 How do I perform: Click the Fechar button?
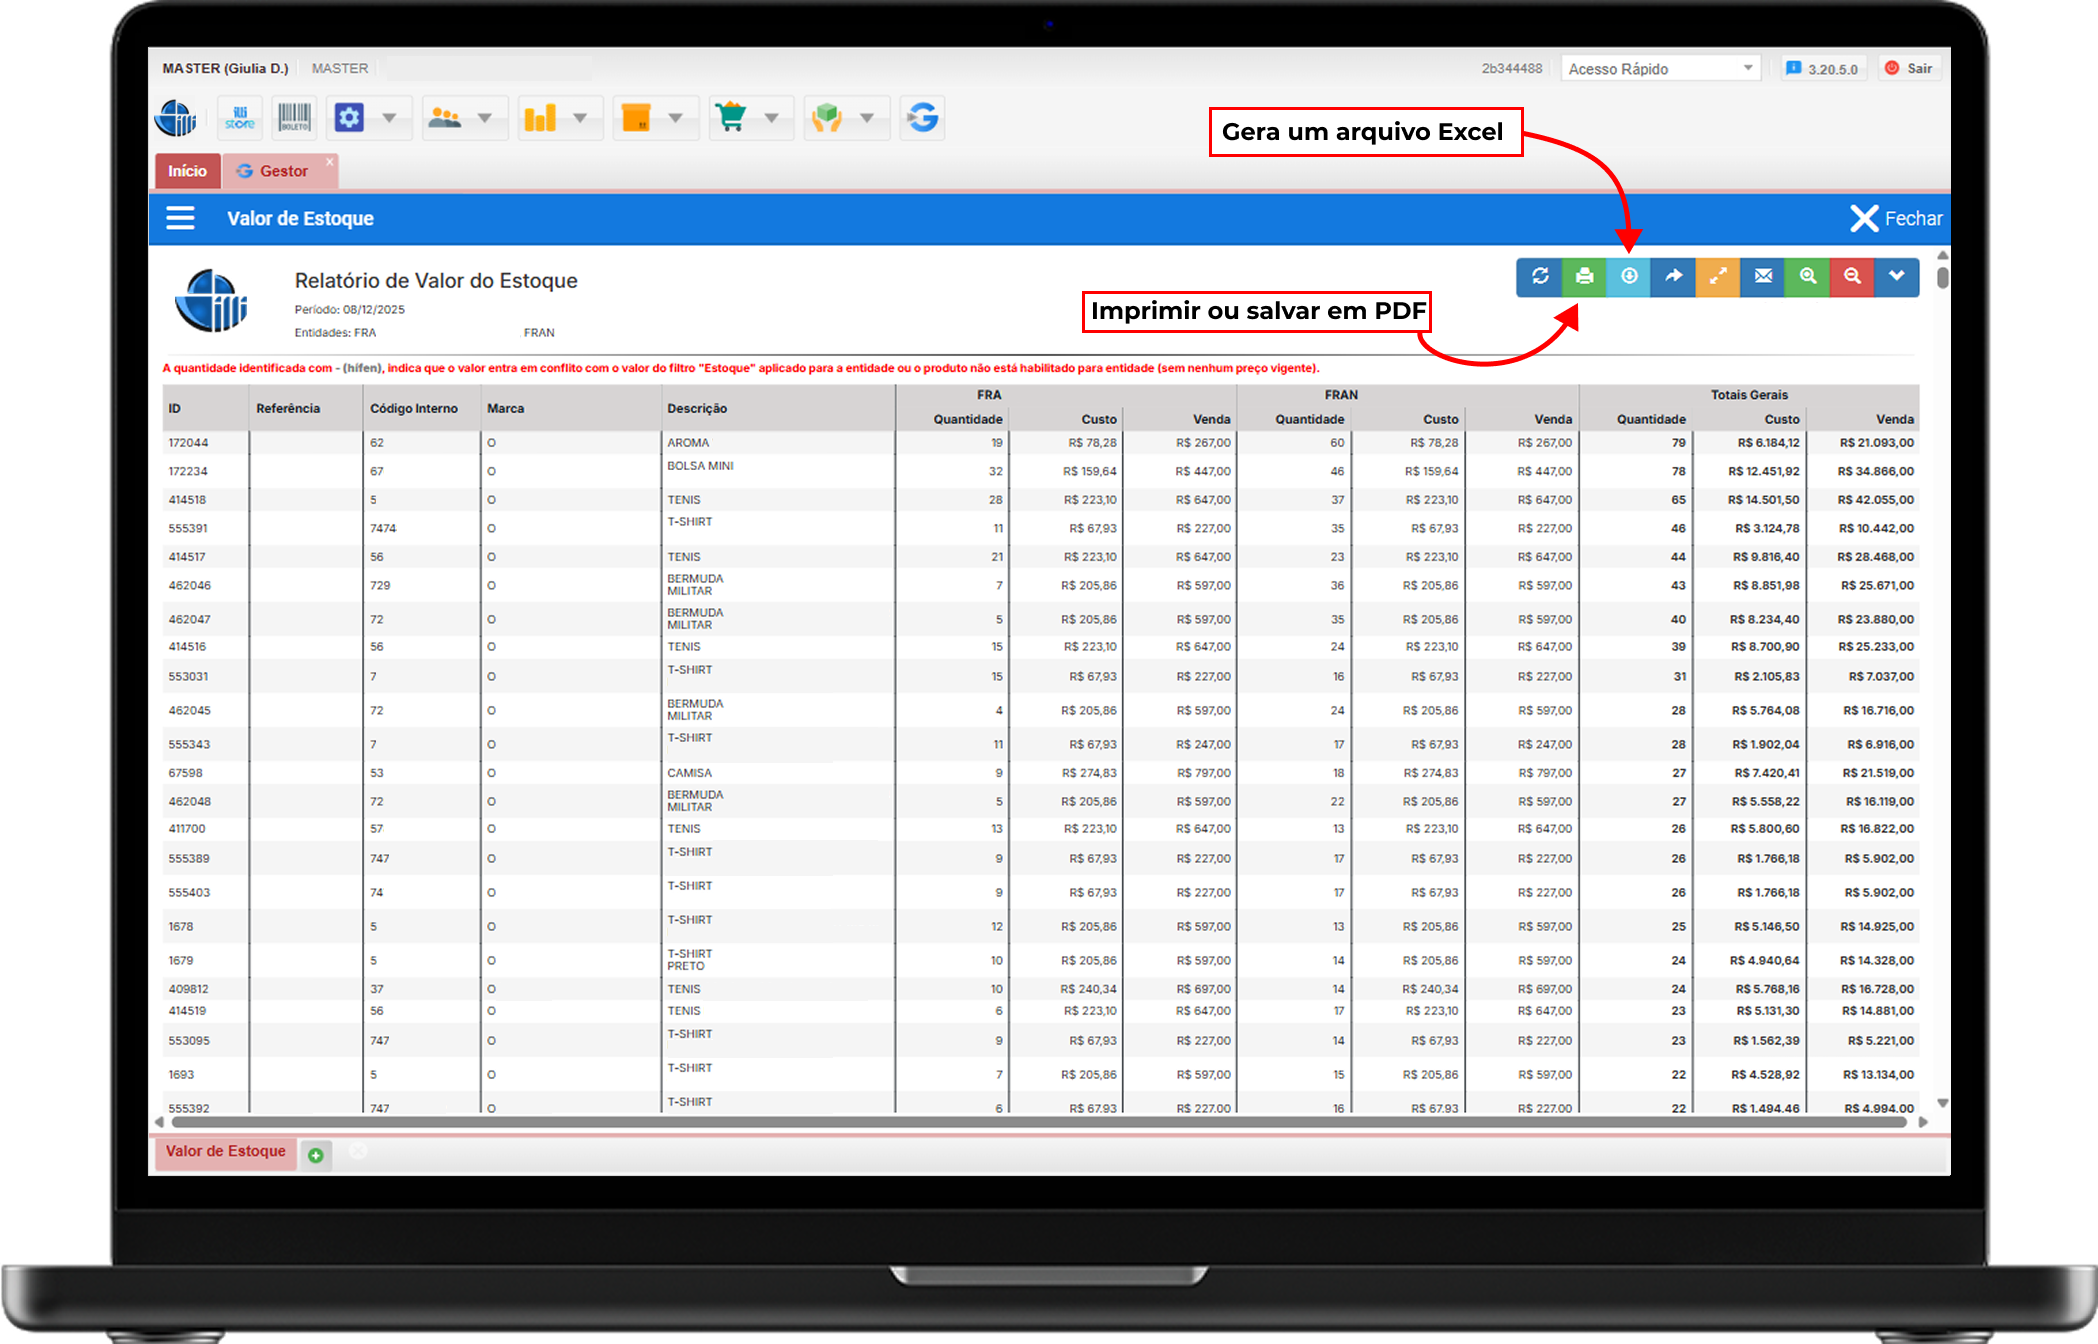(1895, 218)
